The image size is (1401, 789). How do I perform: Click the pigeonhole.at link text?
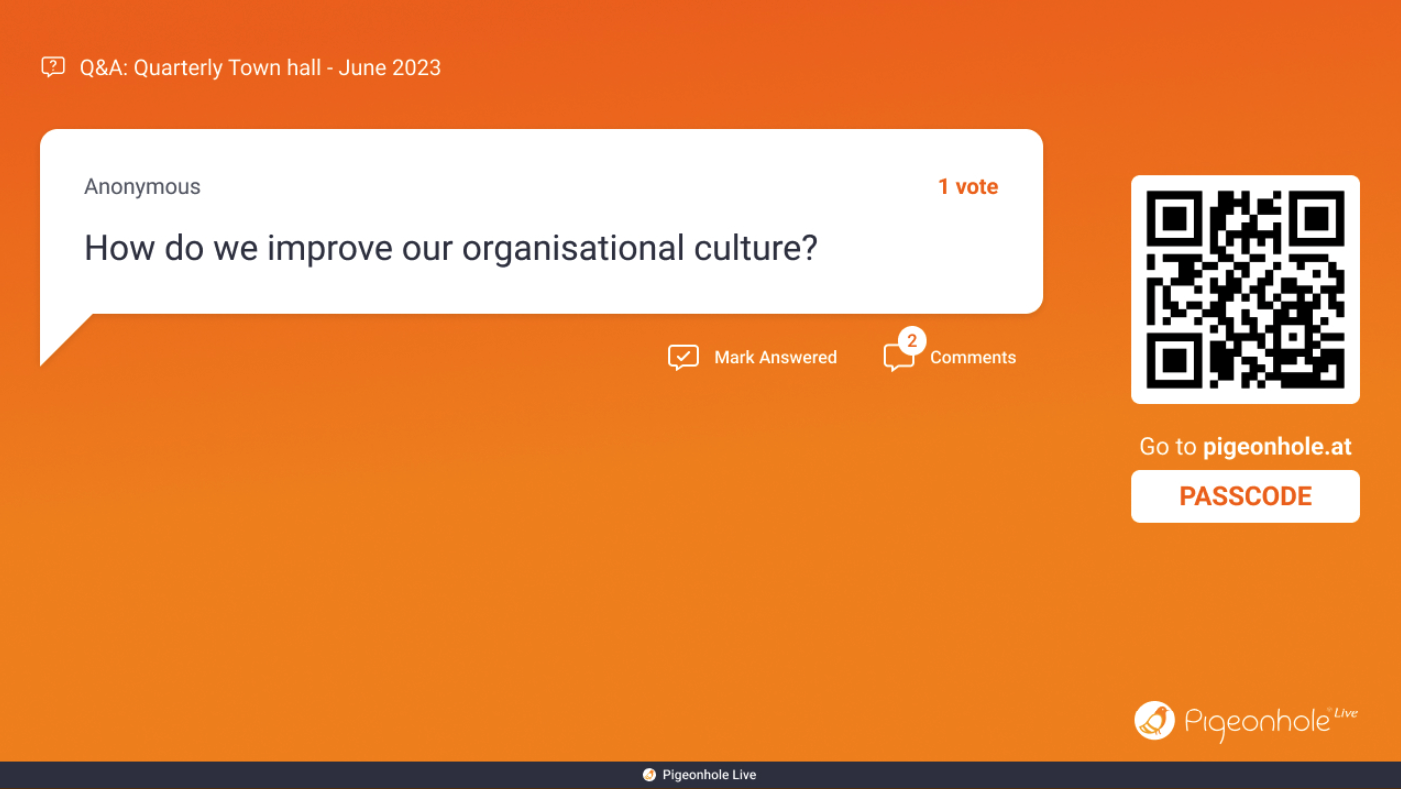1277,447
